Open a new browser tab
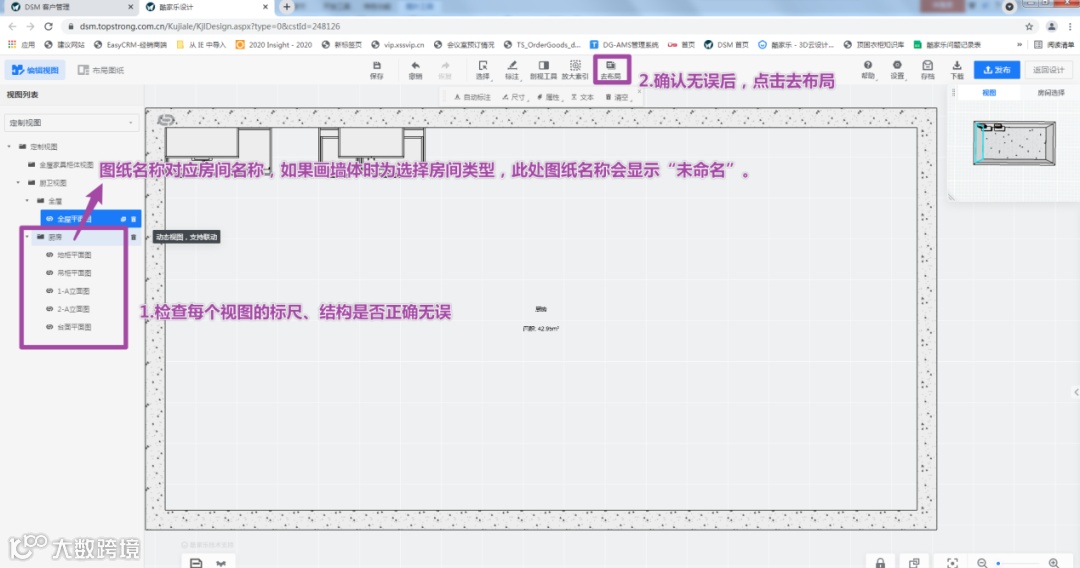Image resolution: width=1080 pixels, height=568 pixels. point(287,7)
